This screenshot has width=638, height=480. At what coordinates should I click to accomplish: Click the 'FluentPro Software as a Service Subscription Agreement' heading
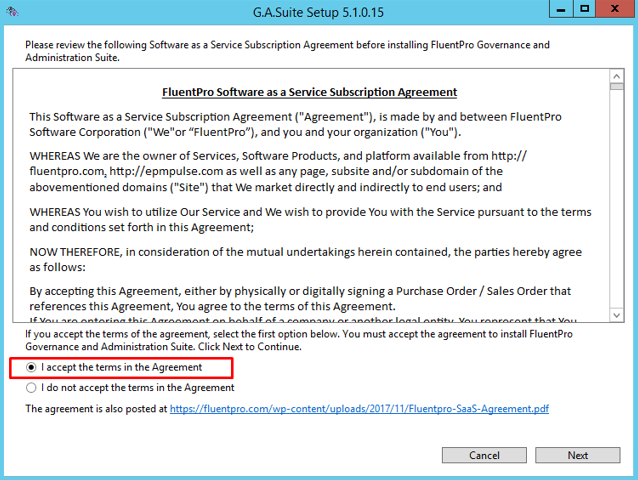(310, 92)
